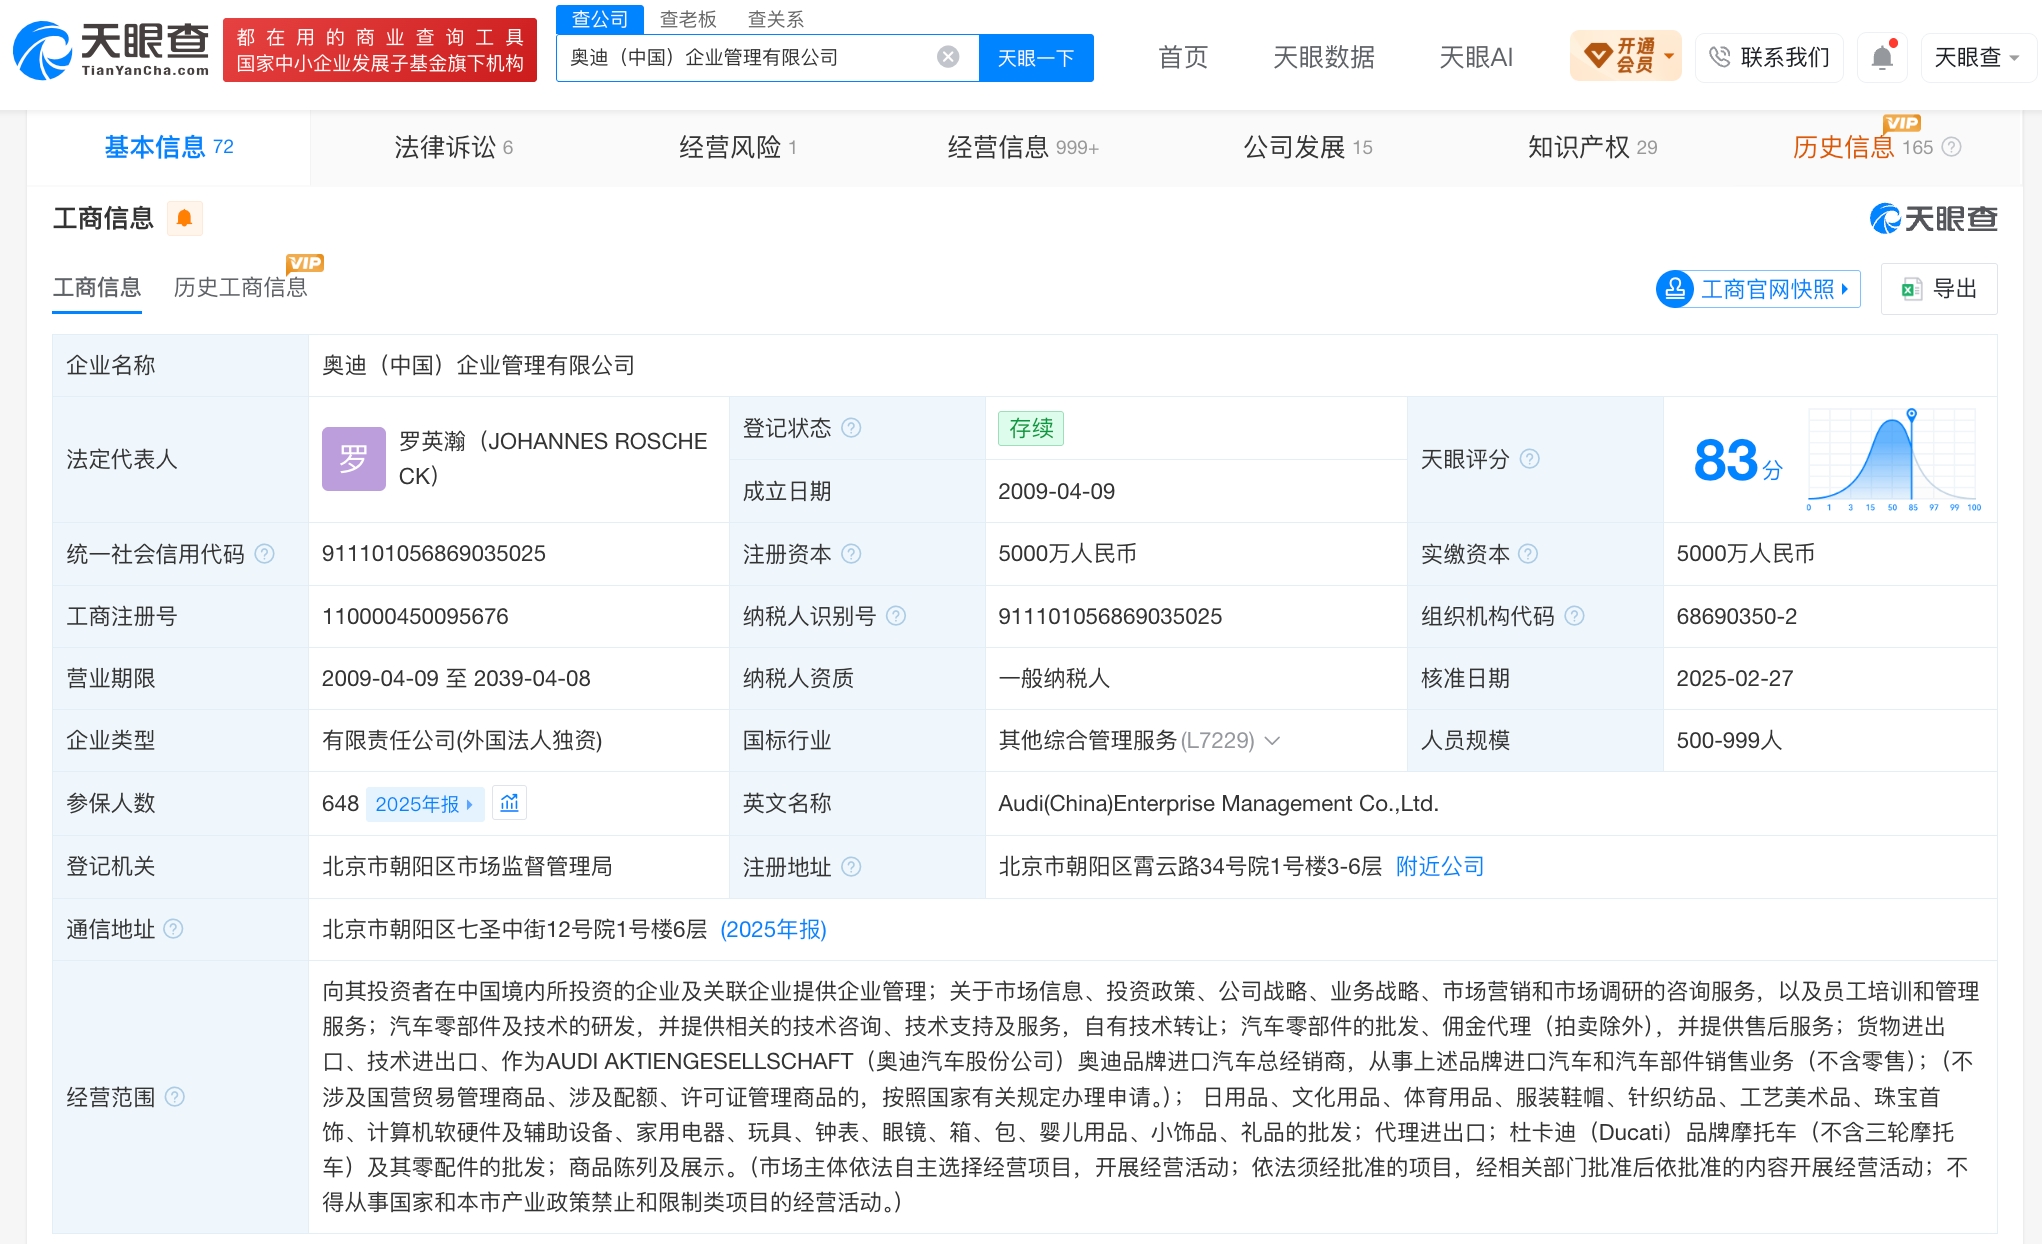
Task: Expand the 国标行业 L7229 chevron
Action: [x=1272, y=741]
